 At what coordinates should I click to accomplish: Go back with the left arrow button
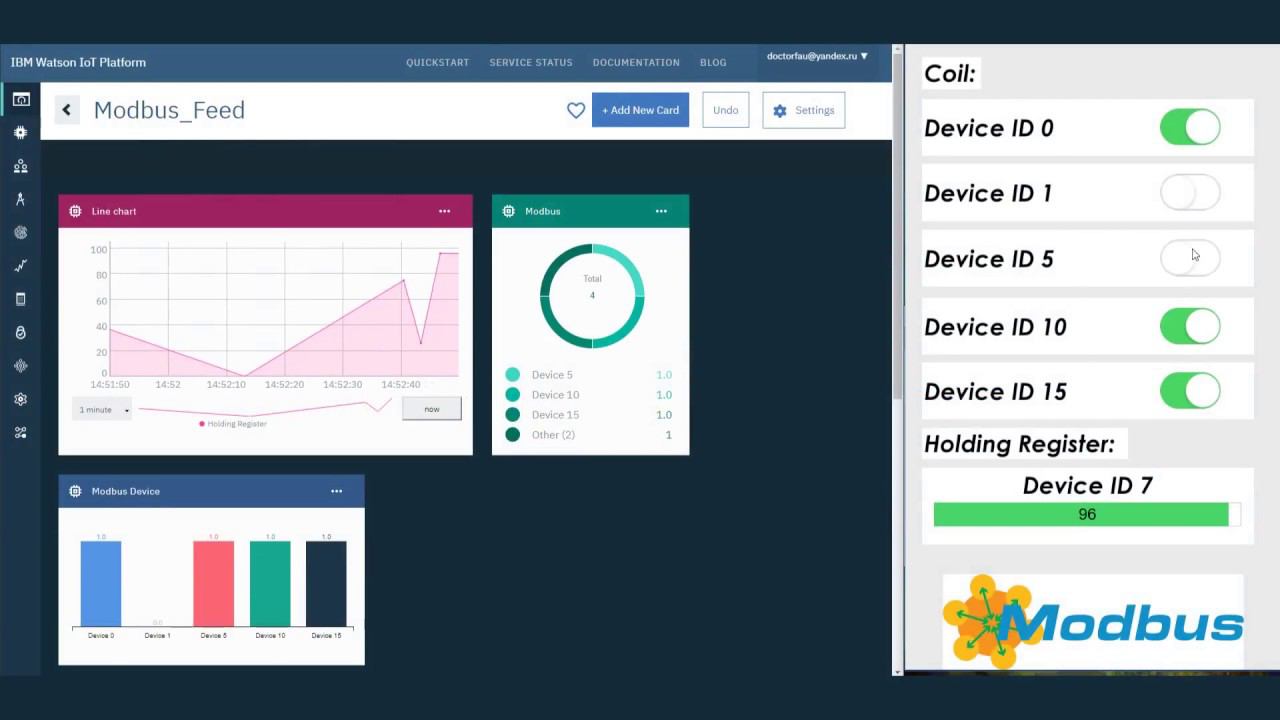point(66,110)
